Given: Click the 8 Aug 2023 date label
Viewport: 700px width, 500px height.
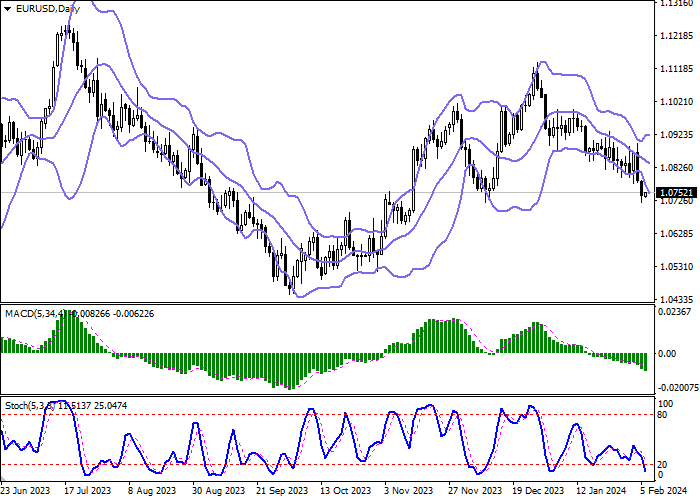Looking at the screenshot, I should click(152, 490).
